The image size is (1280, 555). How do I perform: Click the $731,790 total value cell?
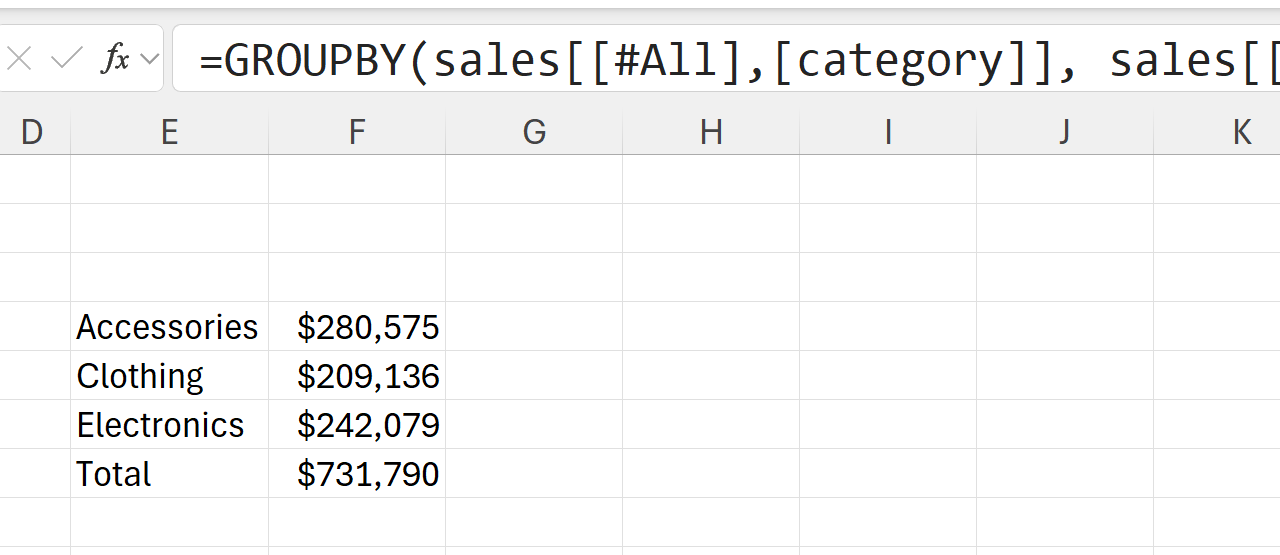(367, 474)
